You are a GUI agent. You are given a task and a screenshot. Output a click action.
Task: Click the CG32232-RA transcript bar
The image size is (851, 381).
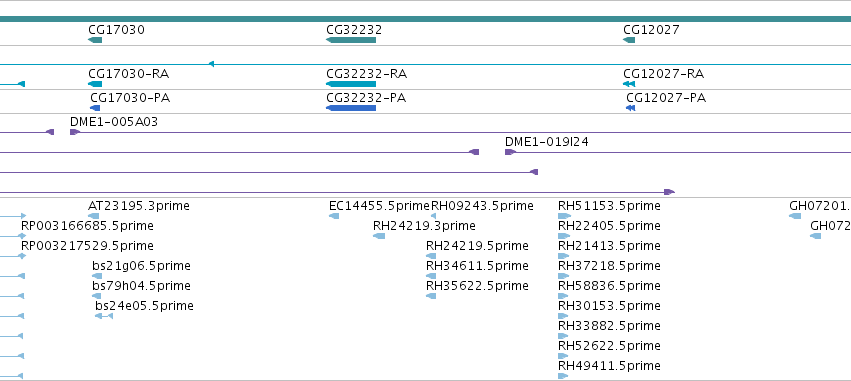point(351,84)
